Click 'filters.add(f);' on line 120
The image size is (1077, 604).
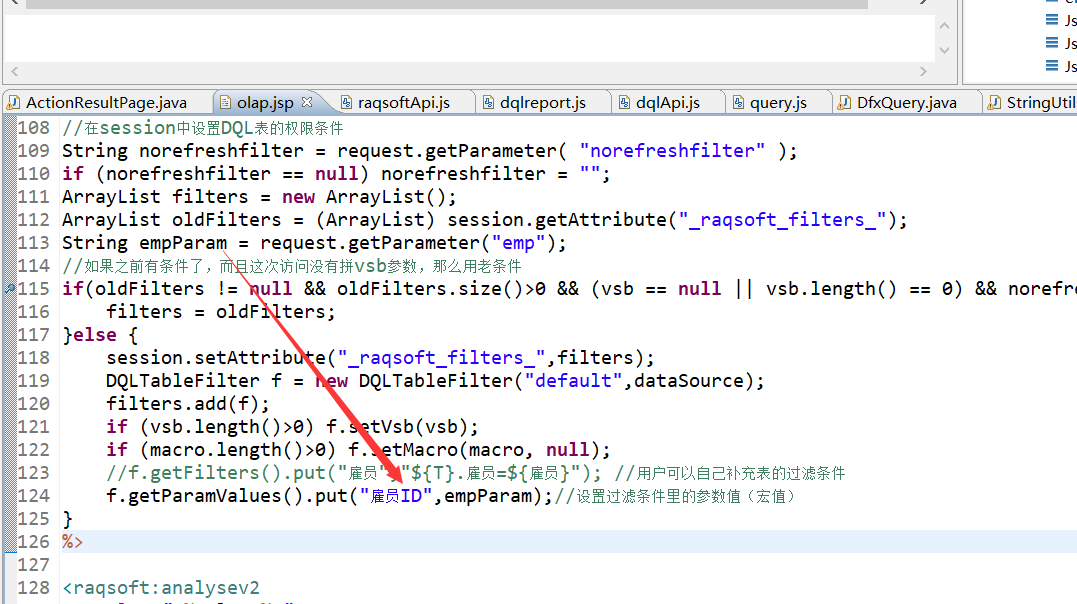tap(188, 404)
